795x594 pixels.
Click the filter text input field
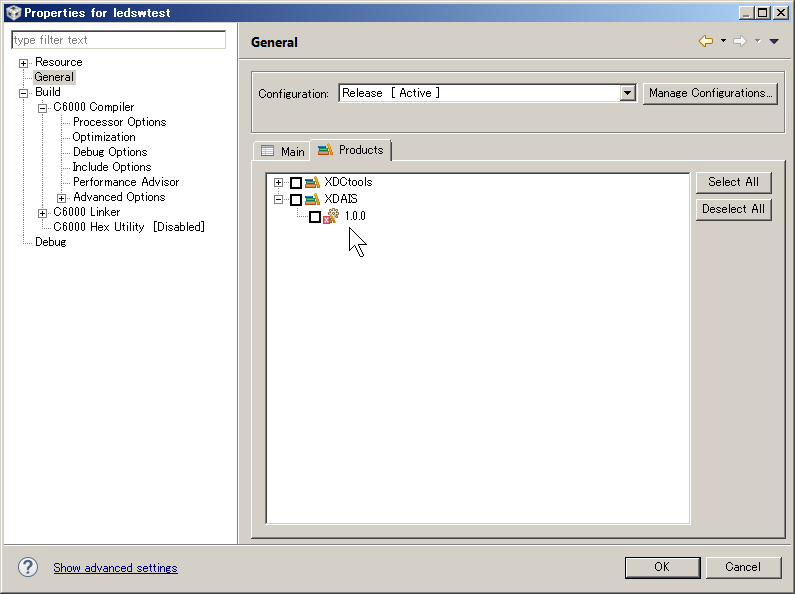118,40
